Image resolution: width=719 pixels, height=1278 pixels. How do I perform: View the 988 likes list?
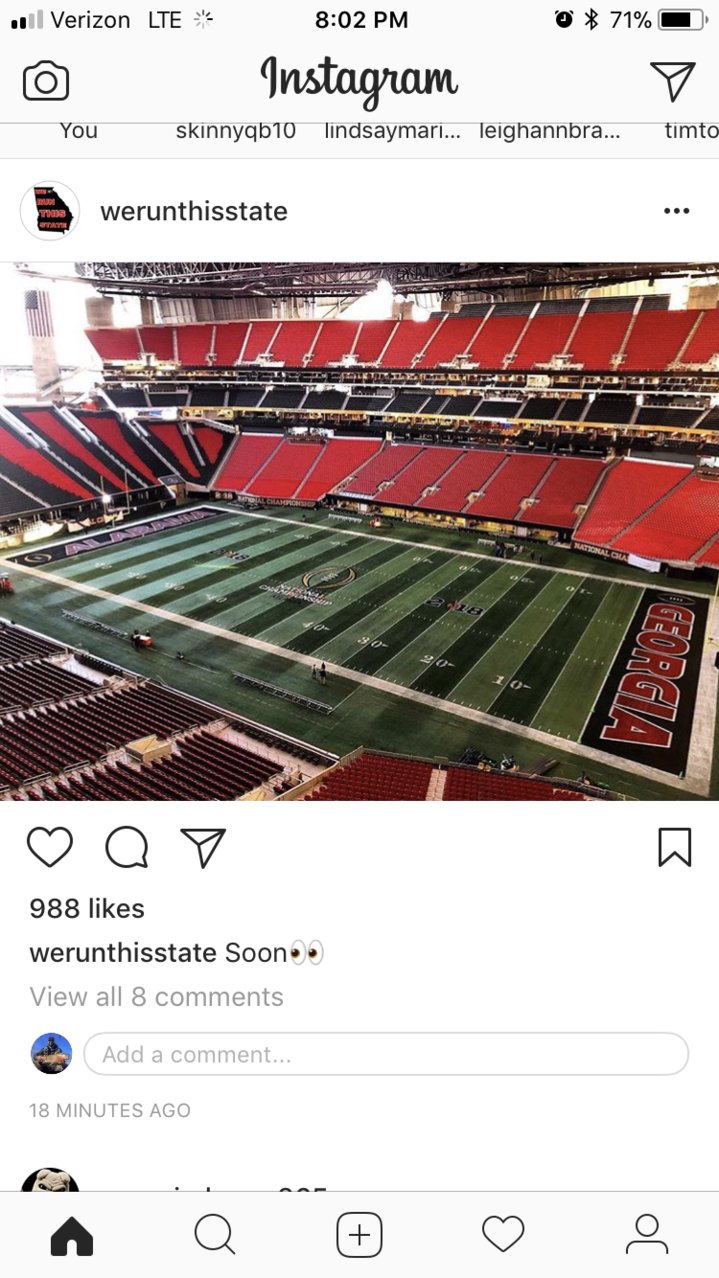[x=87, y=908]
